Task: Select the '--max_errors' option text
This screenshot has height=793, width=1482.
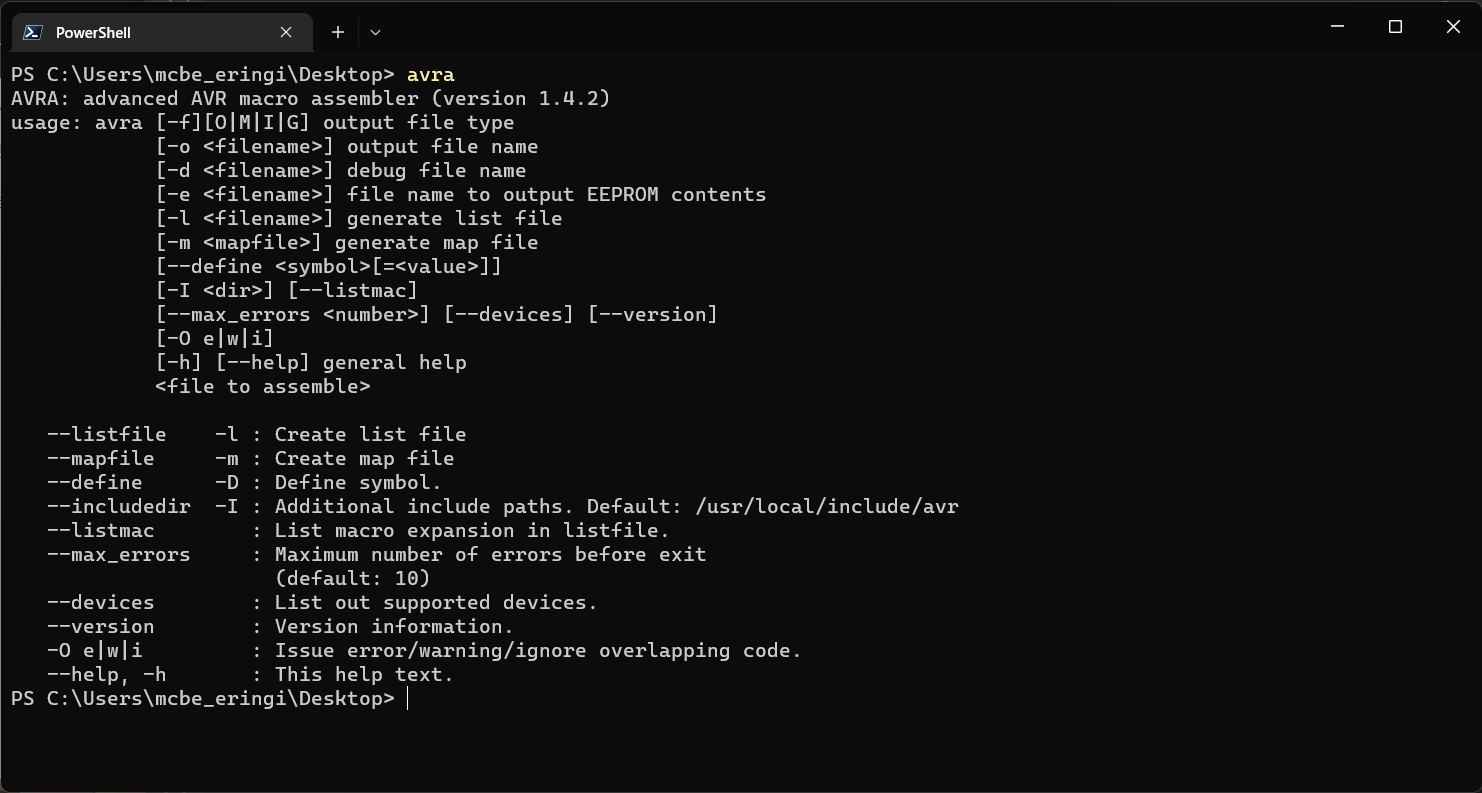Action: (117, 554)
